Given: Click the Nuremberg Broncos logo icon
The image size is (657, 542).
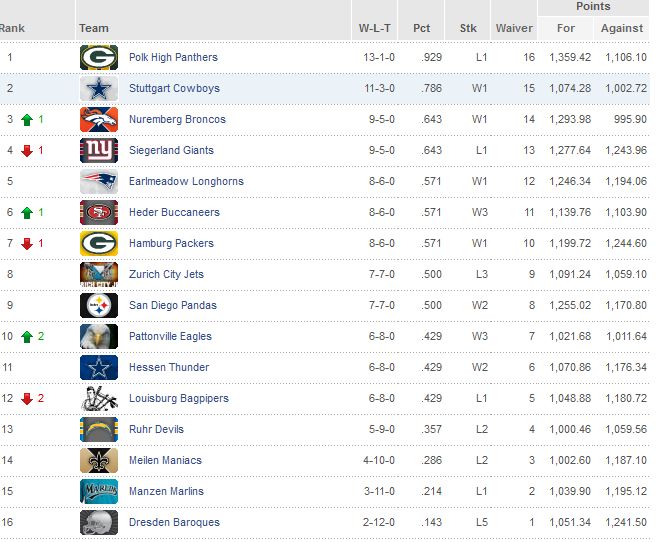Looking at the screenshot, I should pyautogui.click(x=99, y=119).
